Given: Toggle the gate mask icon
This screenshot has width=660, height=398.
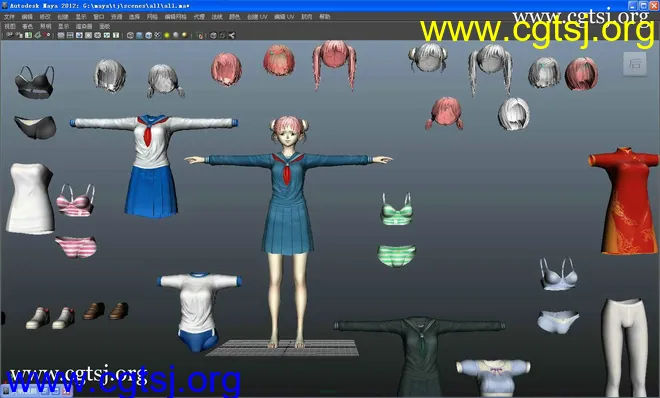Looking at the screenshot, I should tap(88, 35).
